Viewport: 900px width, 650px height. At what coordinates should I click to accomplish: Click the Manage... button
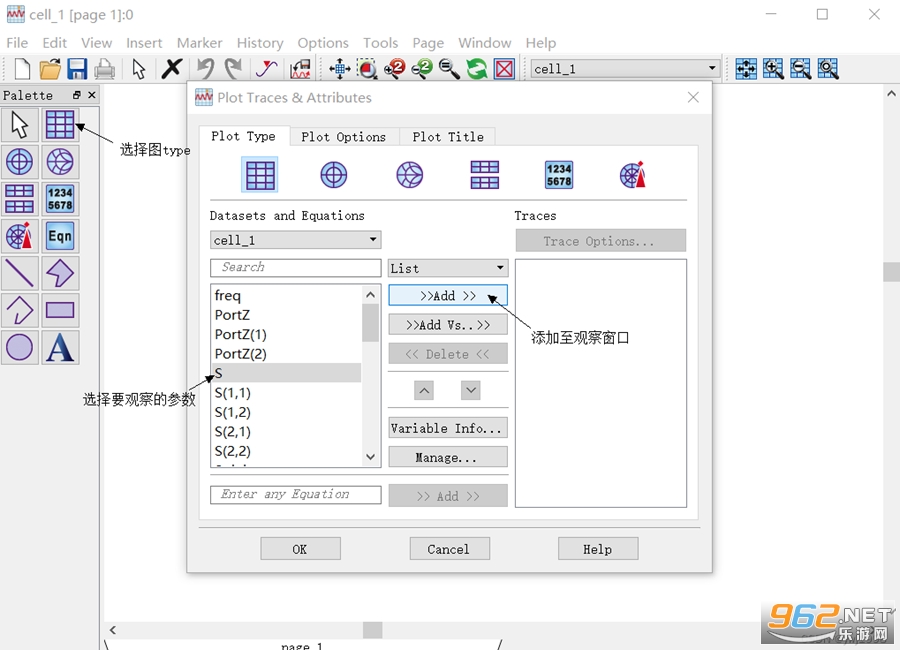click(448, 458)
